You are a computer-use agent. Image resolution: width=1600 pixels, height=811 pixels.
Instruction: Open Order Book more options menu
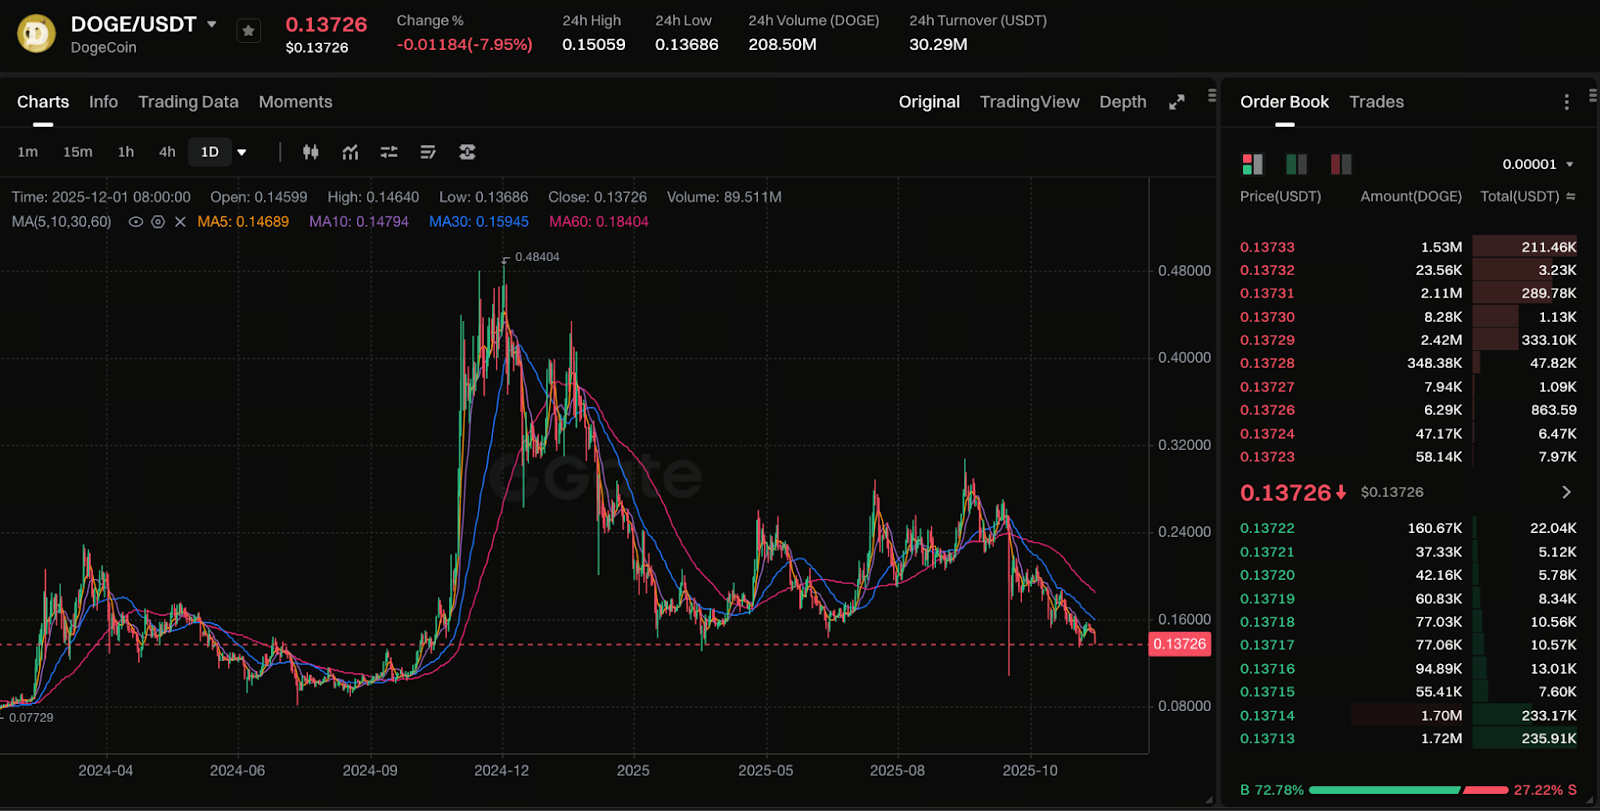(1566, 102)
